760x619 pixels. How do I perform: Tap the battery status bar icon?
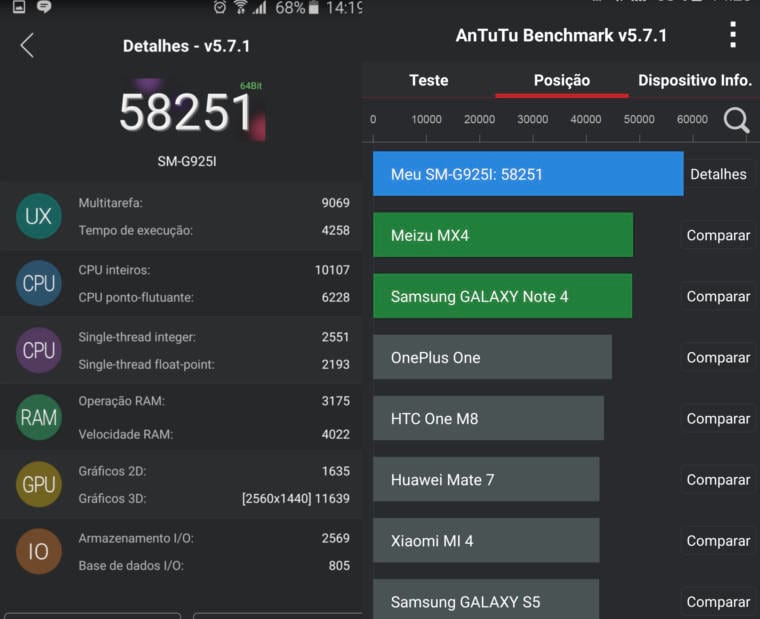(x=314, y=7)
